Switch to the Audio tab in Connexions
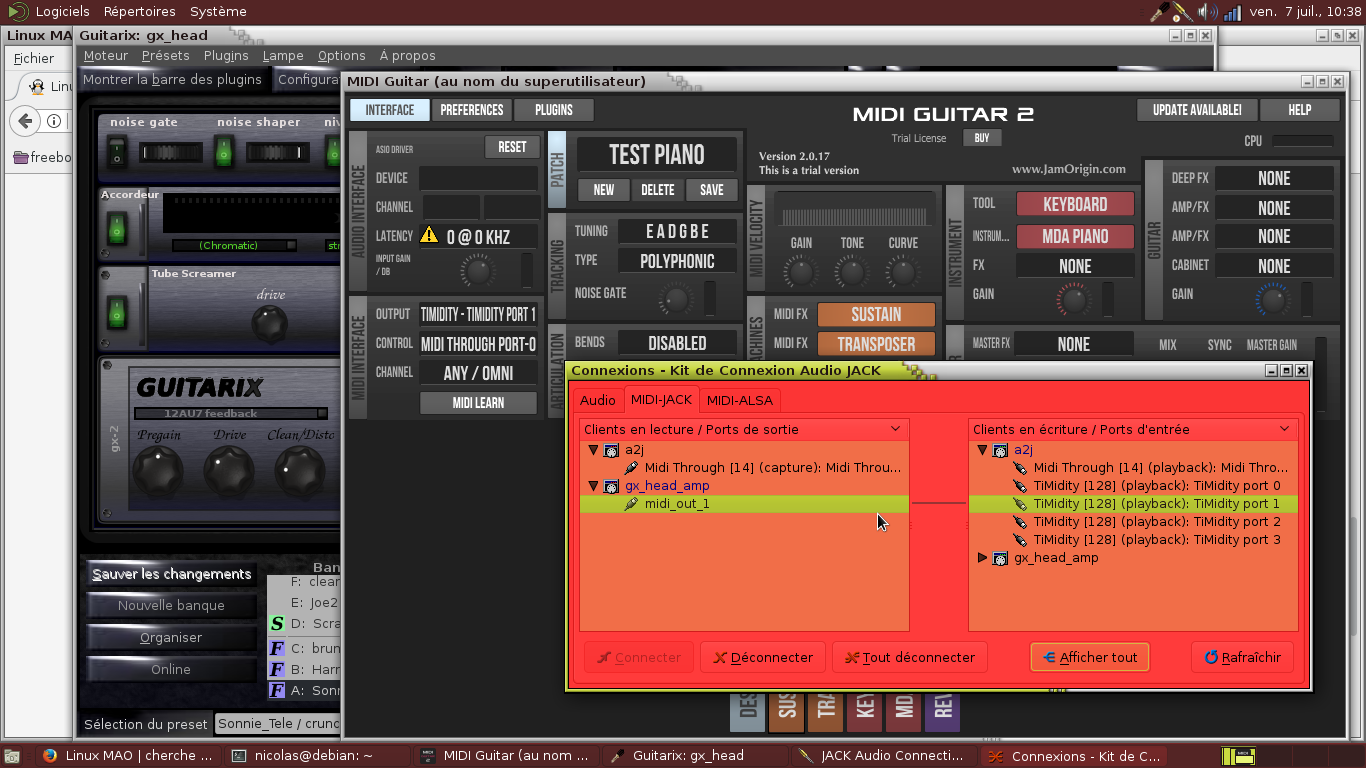1366x768 pixels. 598,400
